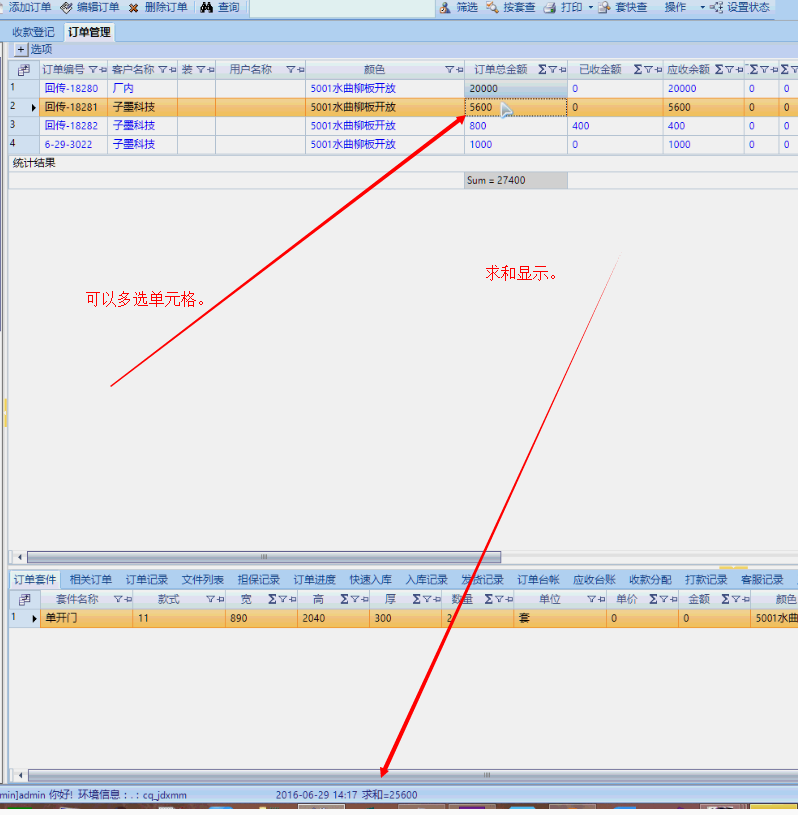Click the 订单总金额 column header
The image size is (798, 815).
[499, 70]
